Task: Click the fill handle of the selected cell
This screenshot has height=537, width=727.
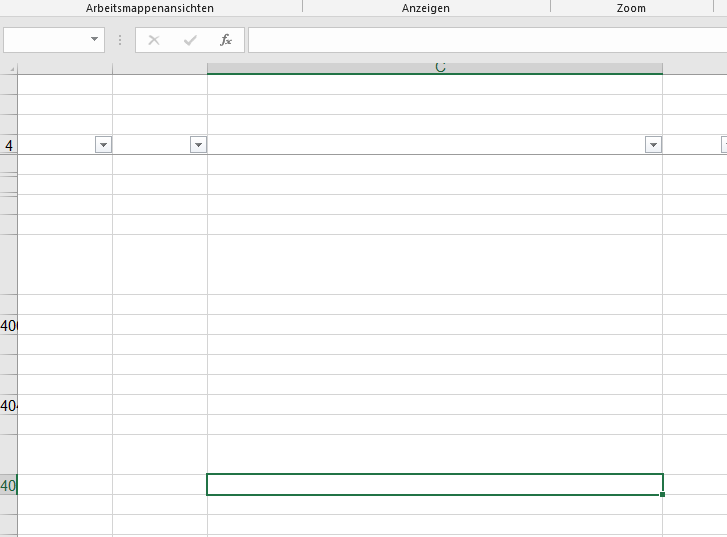Action: [662, 494]
